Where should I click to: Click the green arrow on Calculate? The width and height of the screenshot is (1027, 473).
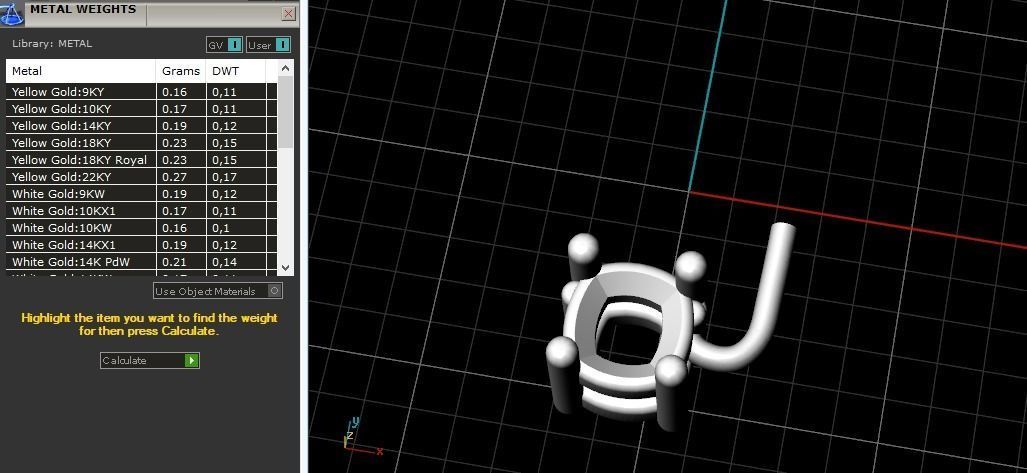coord(191,360)
